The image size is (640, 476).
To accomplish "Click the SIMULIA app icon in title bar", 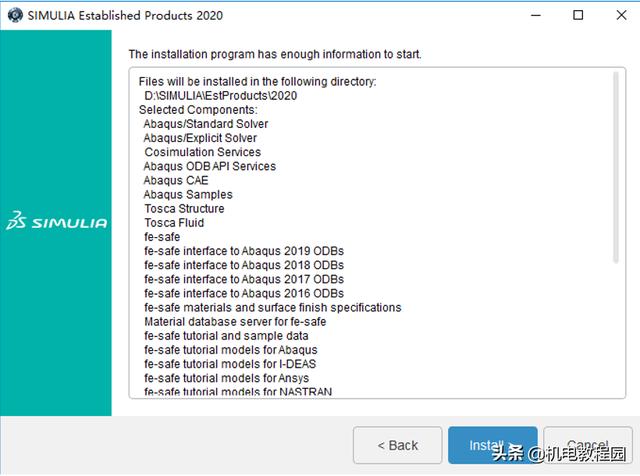I will click(15, 15).
